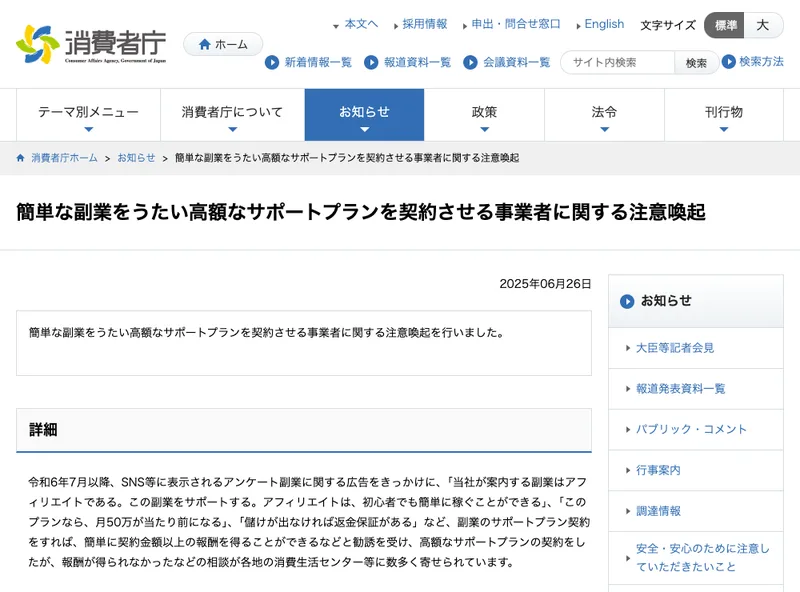The image size is (800, 592).
Task: Focus the サイト内検索 search field
Action: point(617,63)
